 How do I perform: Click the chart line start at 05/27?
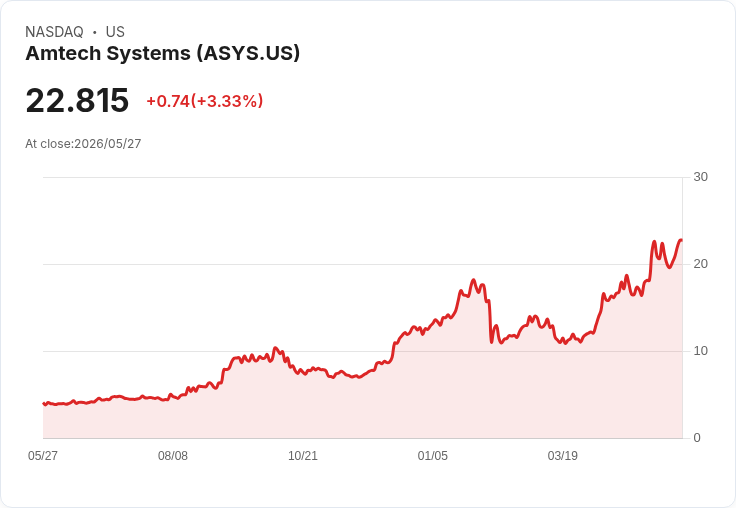point(44,403)
